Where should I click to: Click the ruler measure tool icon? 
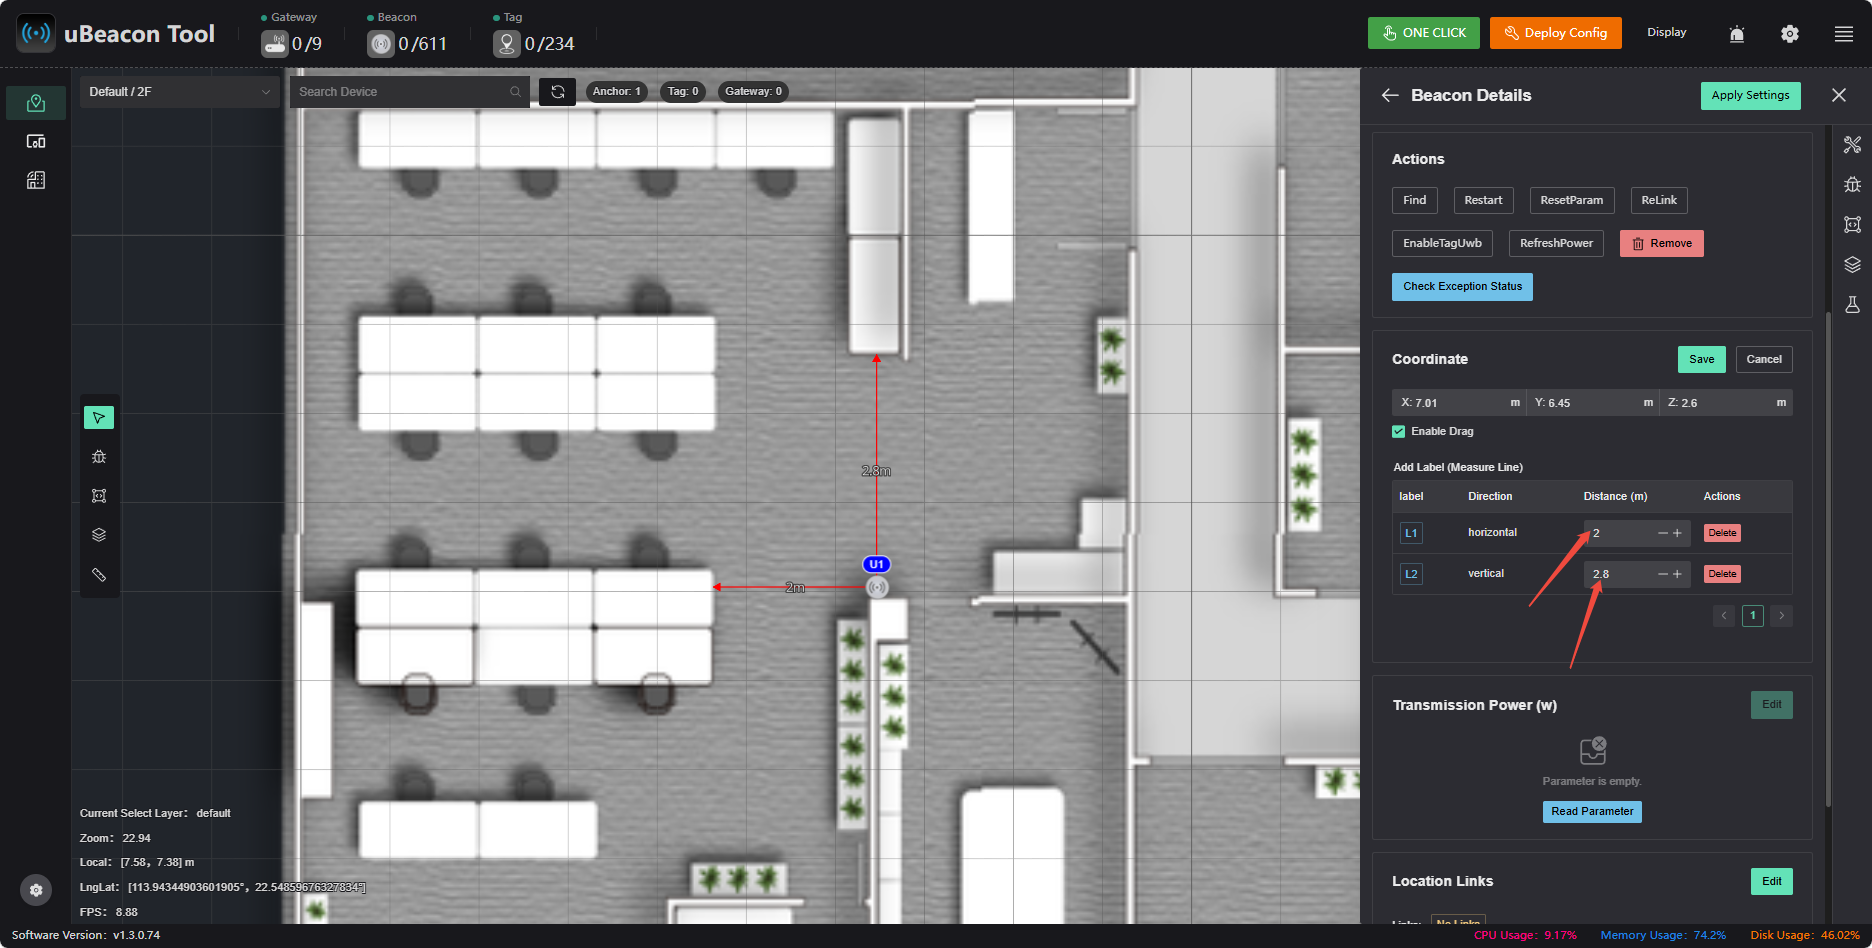click(x=99, y=575)
